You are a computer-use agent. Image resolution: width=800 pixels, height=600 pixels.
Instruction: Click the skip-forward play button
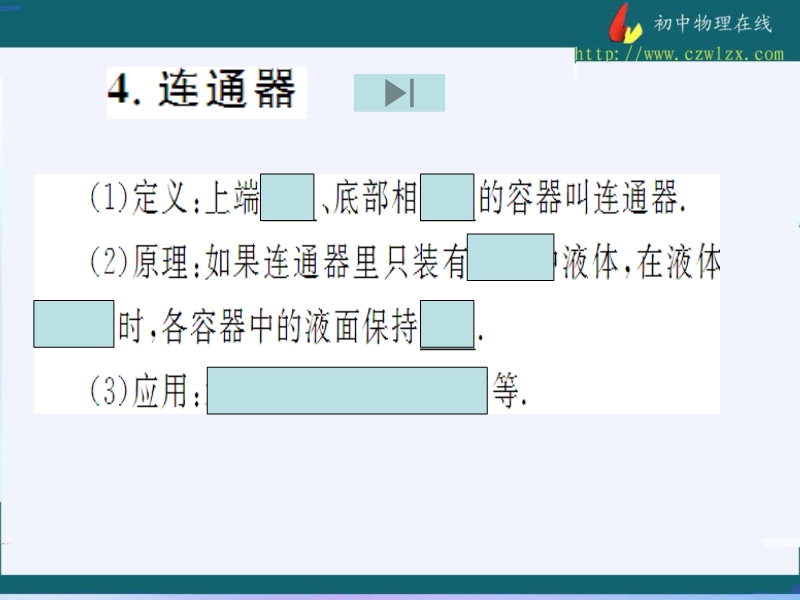[x=399, y=93]
